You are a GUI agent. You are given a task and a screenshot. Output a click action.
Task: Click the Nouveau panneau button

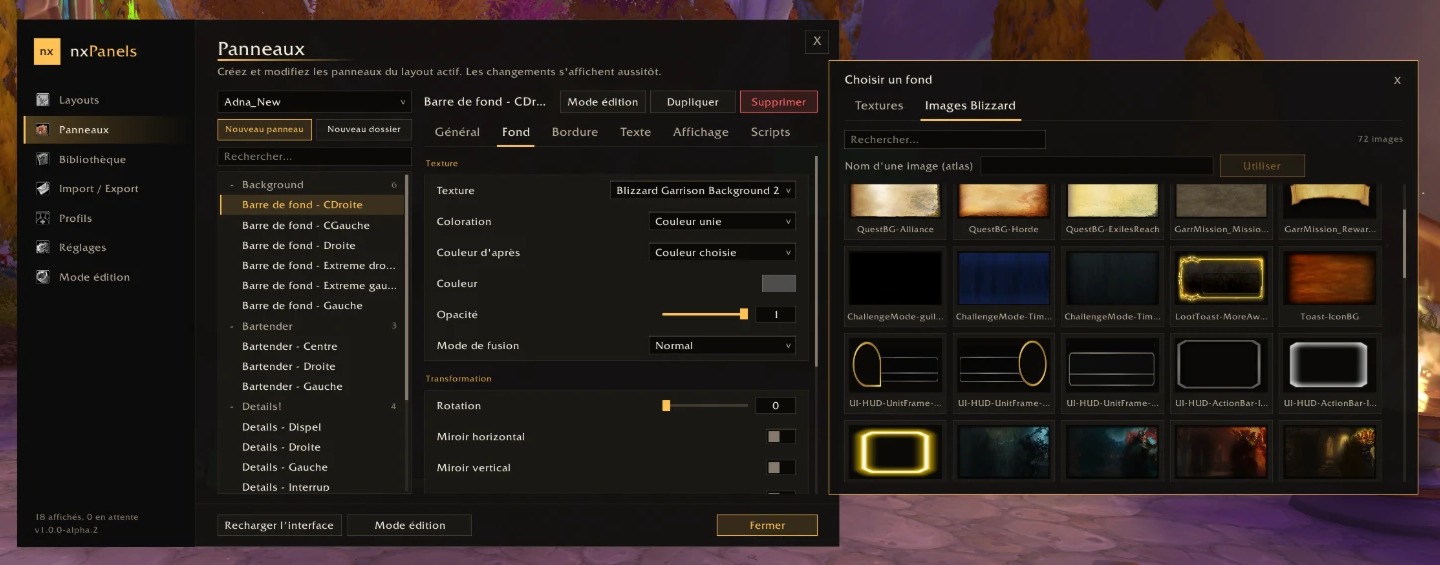[264, 130]
